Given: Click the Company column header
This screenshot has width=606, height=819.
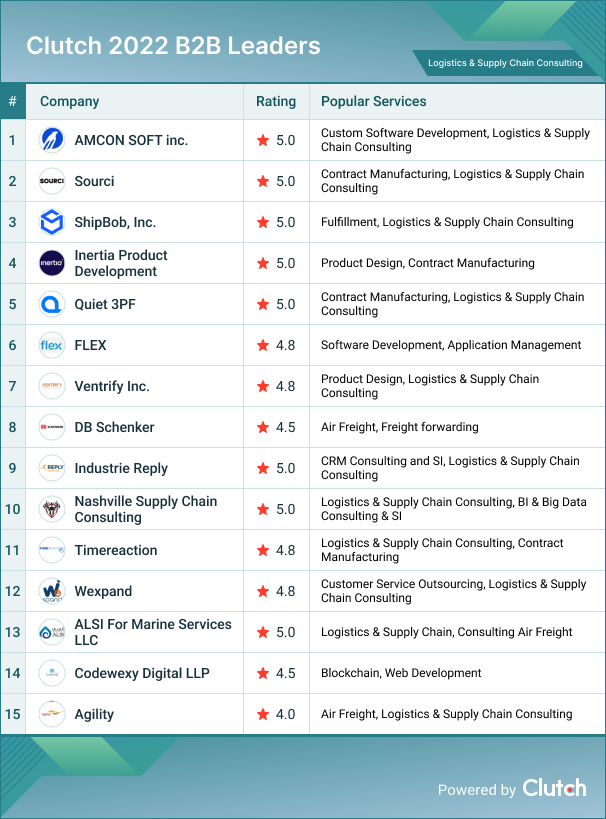Looking at the screenshot, I should 70,101.
